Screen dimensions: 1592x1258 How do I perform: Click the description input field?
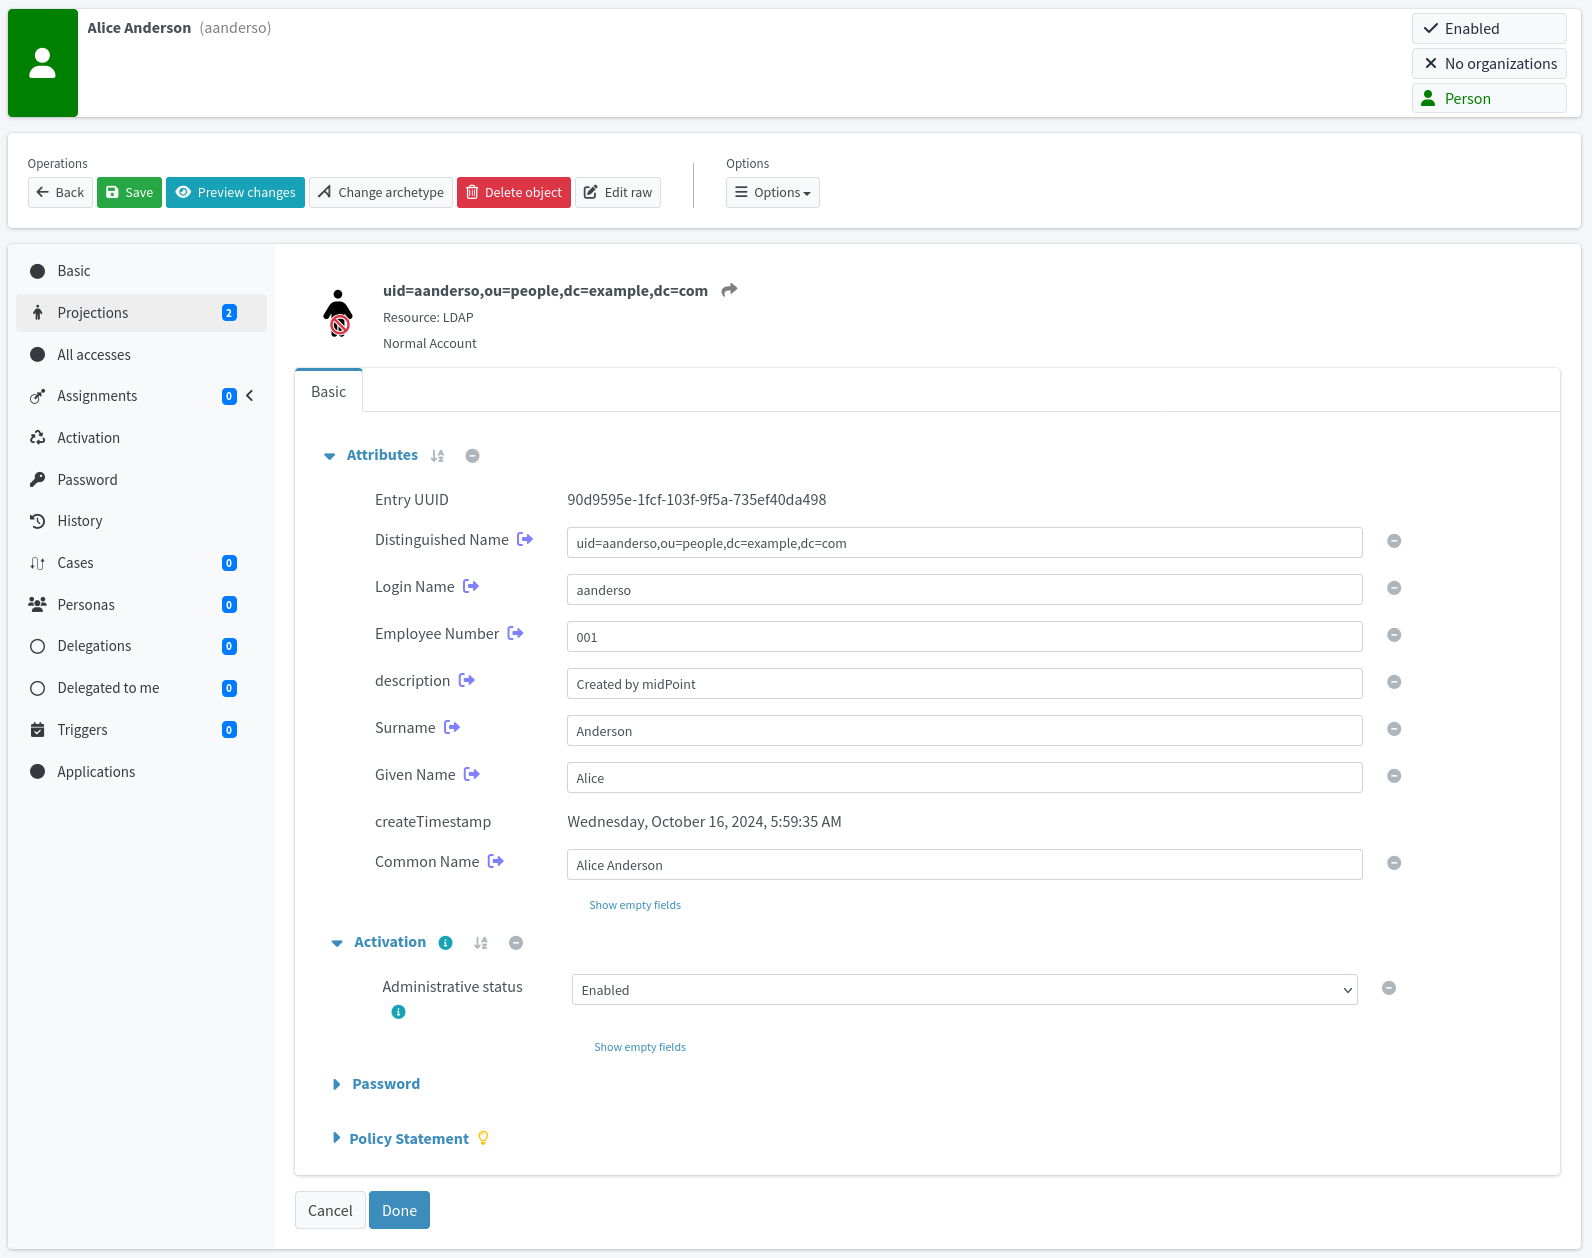(x=964, y=684)
